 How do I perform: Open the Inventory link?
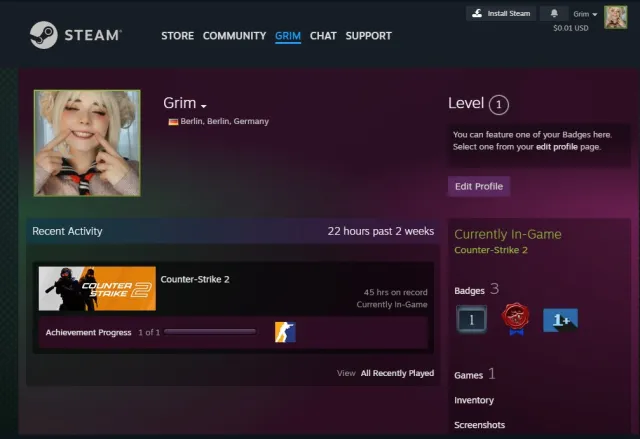[x=474, y=400]
